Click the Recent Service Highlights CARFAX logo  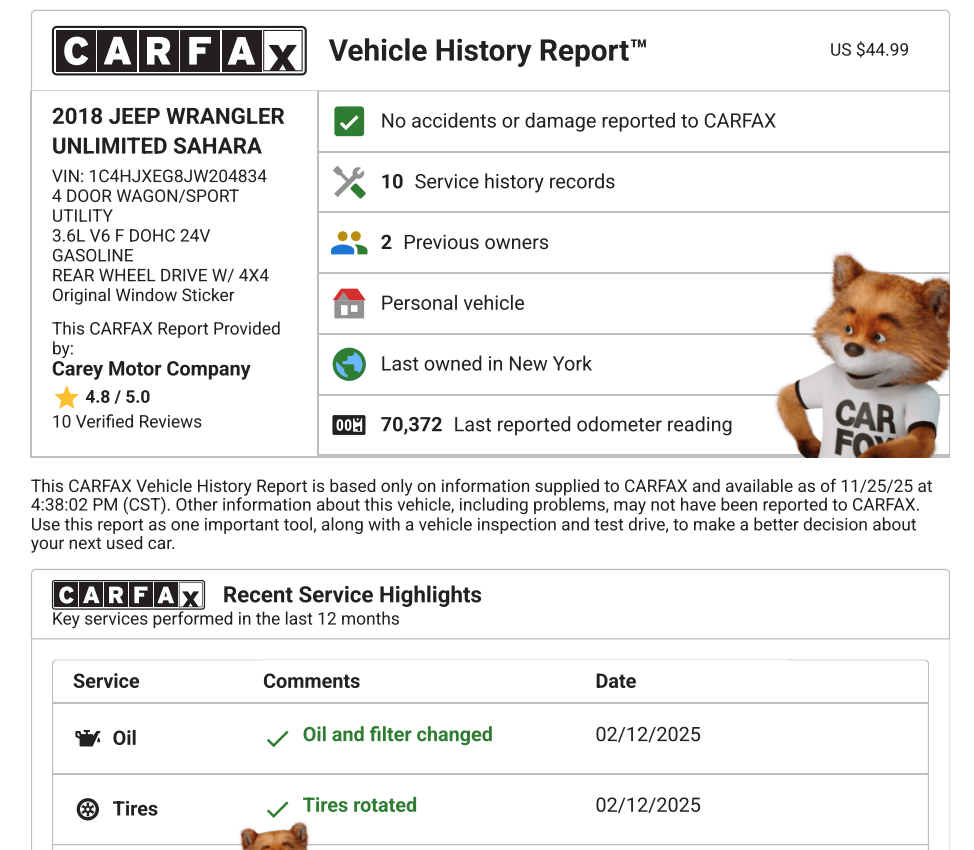coord(128,595)
